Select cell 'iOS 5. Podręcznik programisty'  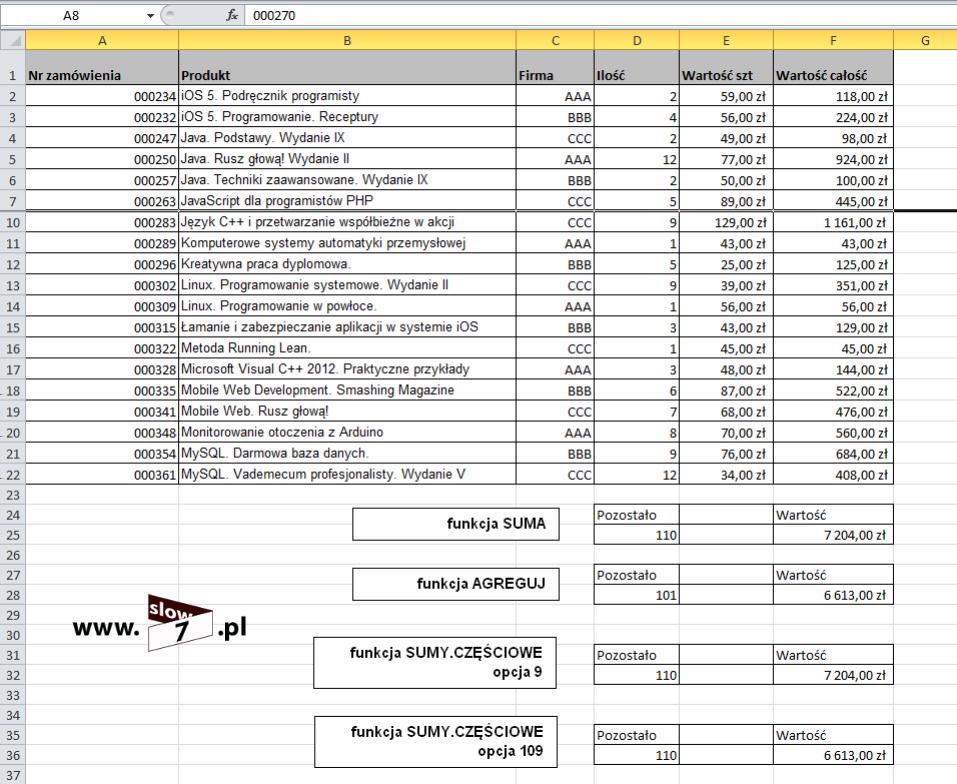point(347,96)
